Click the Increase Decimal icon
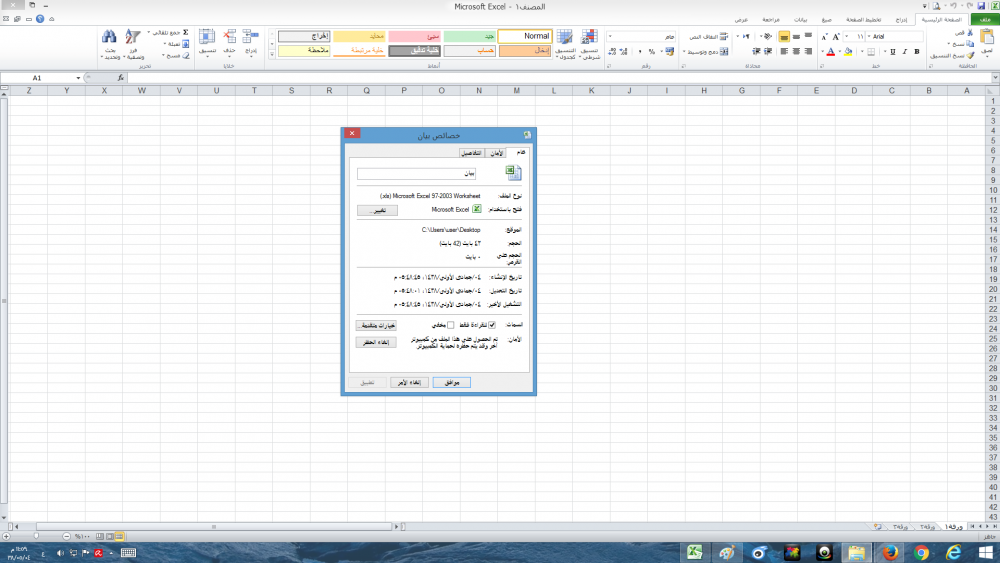Screen dimensions: 1000x563 coord(623,52)
